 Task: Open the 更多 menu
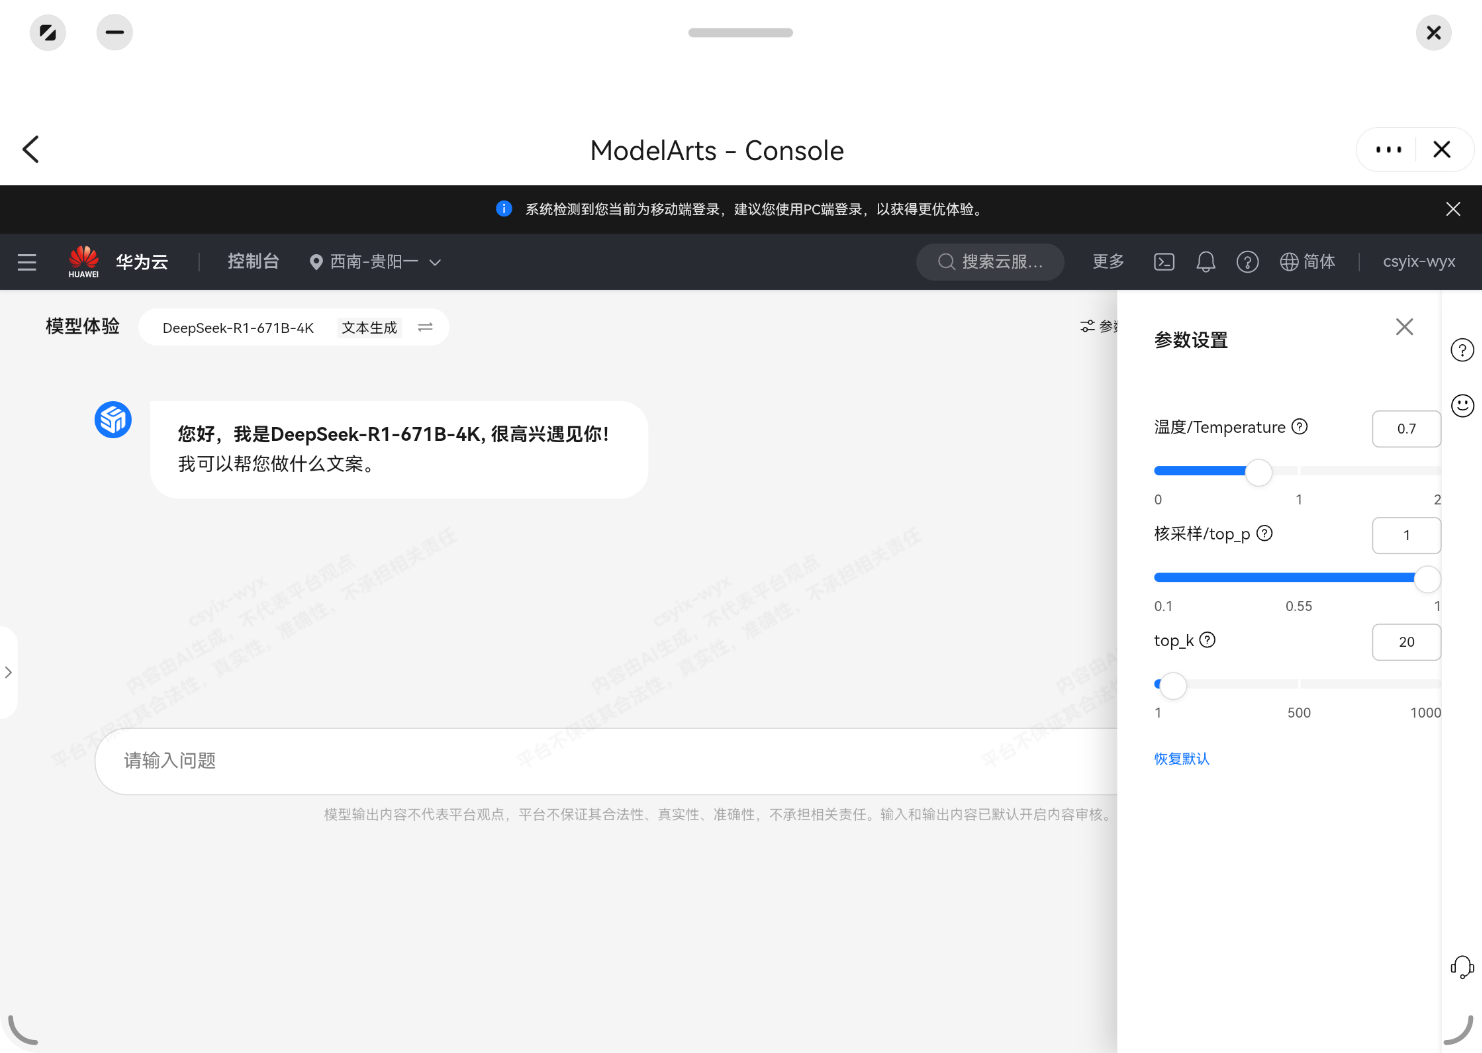(1108, 262)
